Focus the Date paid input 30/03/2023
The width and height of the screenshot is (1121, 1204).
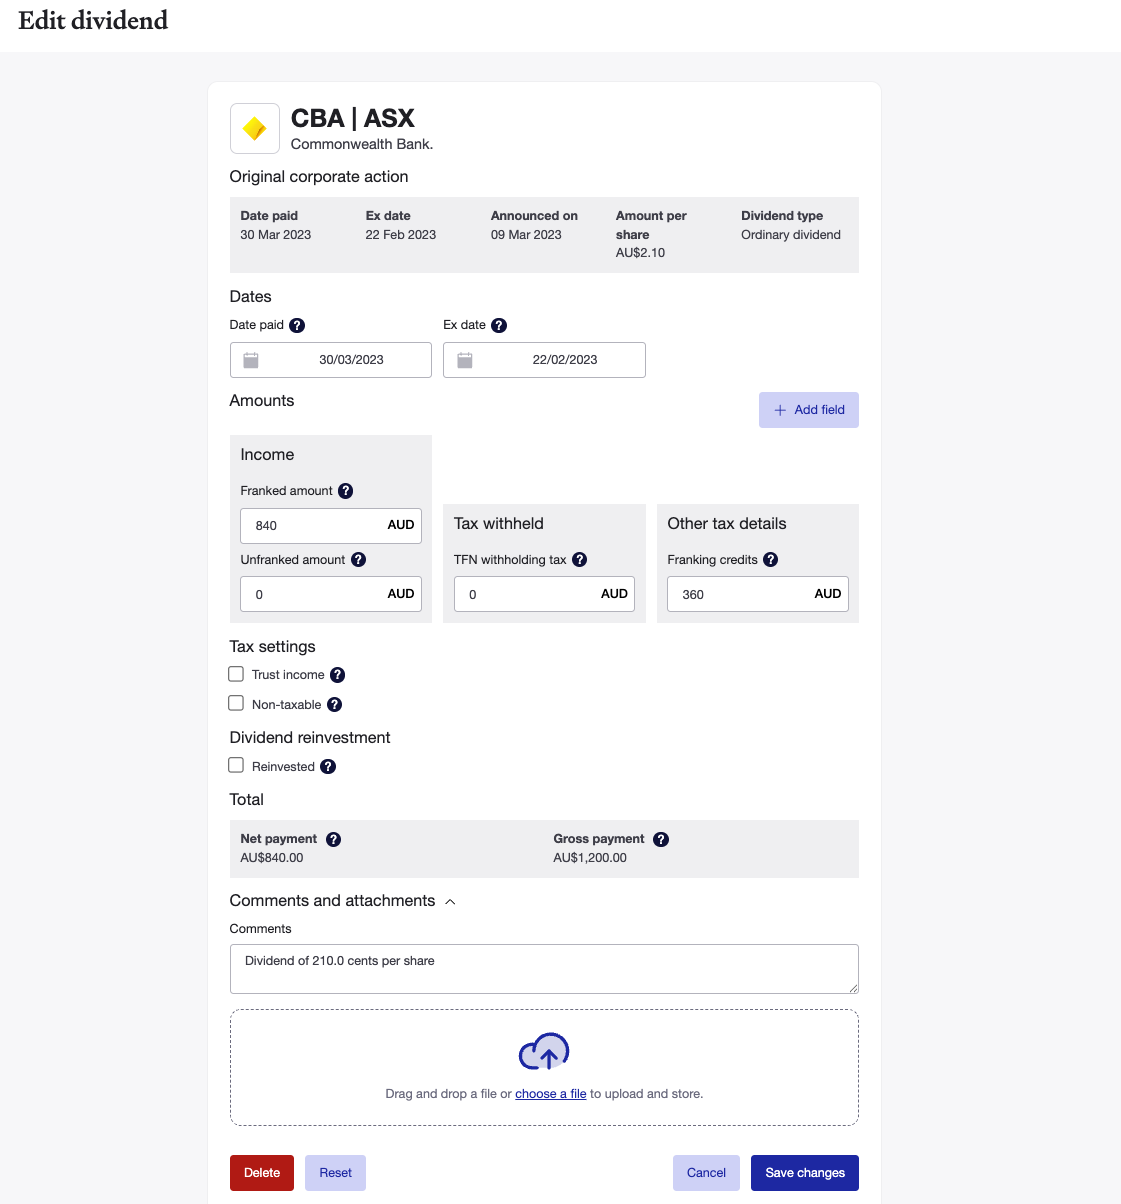click(331, 360)
